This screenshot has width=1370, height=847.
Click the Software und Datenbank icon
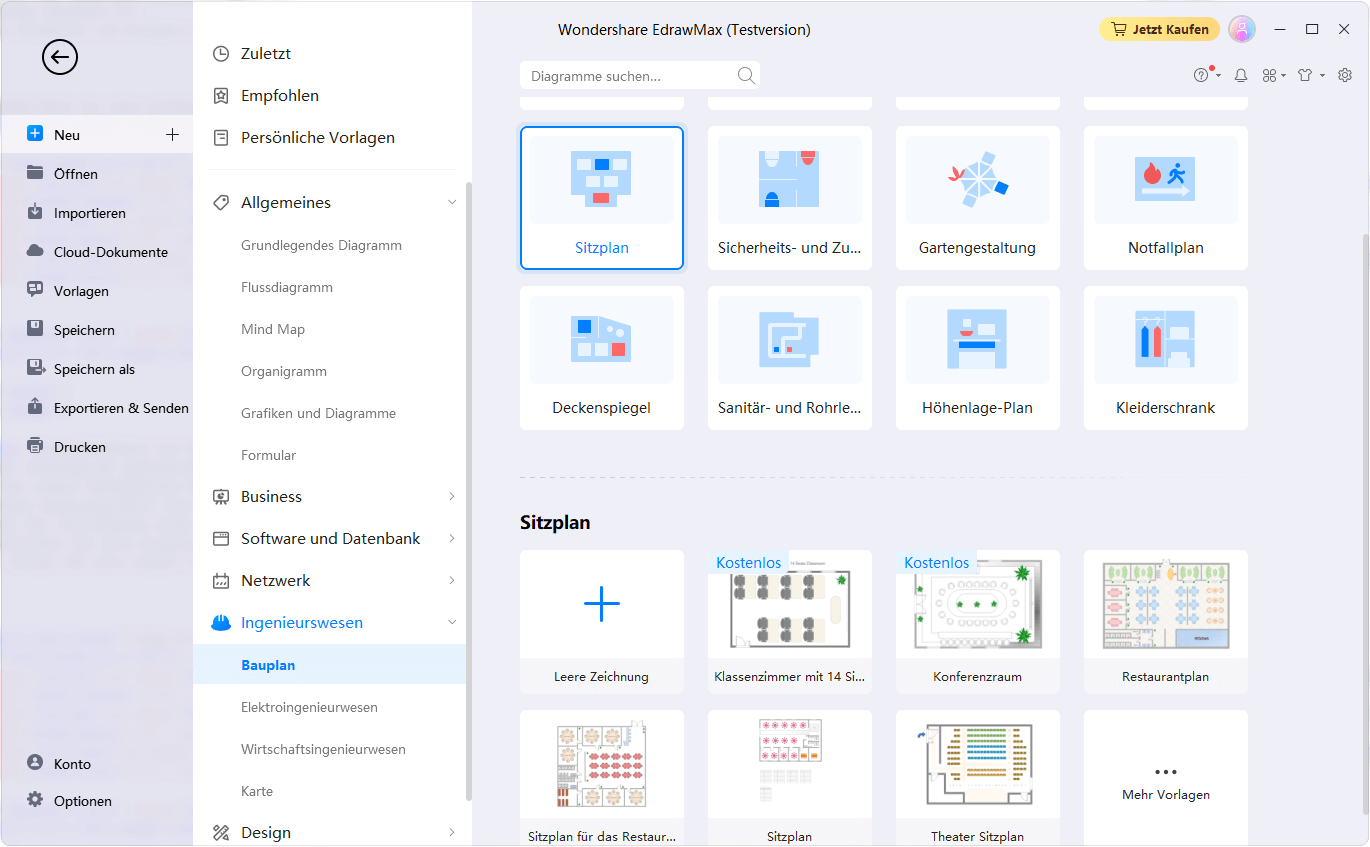pyautogui.click(x=221, y=538)
